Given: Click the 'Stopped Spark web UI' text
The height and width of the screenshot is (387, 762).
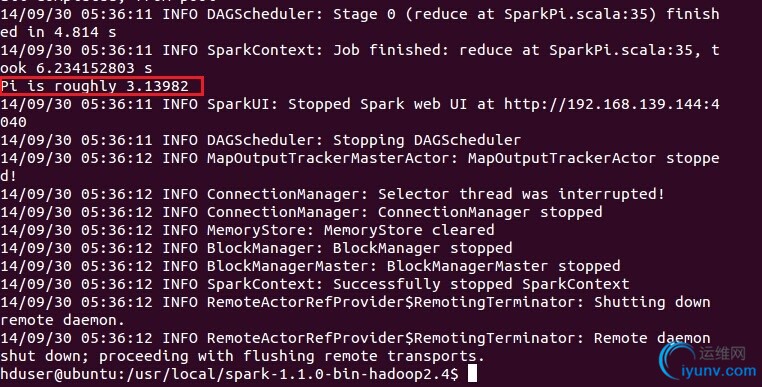Looking at the screenshot, I should point(381,104).
